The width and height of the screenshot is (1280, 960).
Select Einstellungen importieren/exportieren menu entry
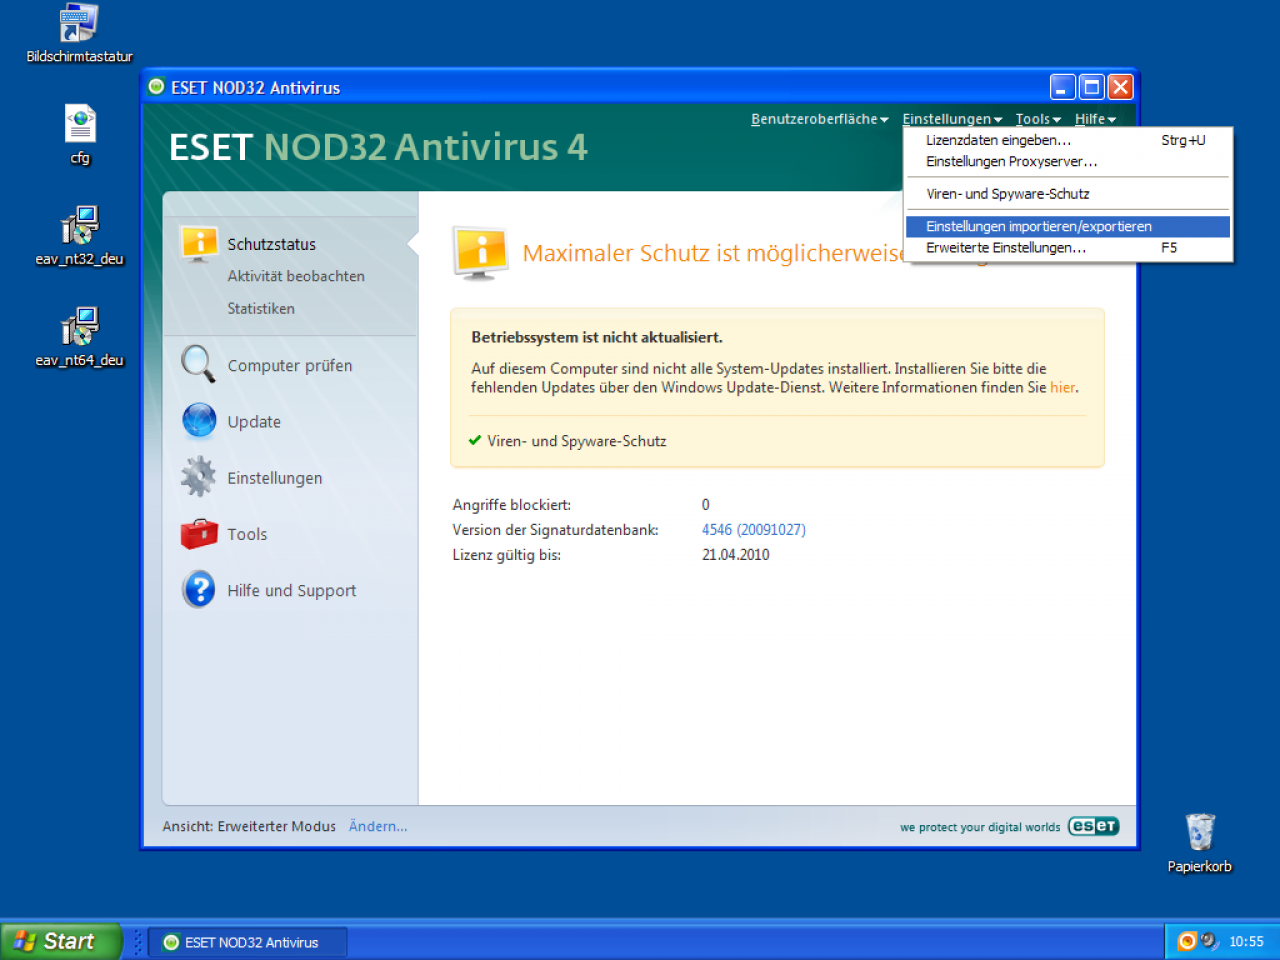click(1068, 227)
